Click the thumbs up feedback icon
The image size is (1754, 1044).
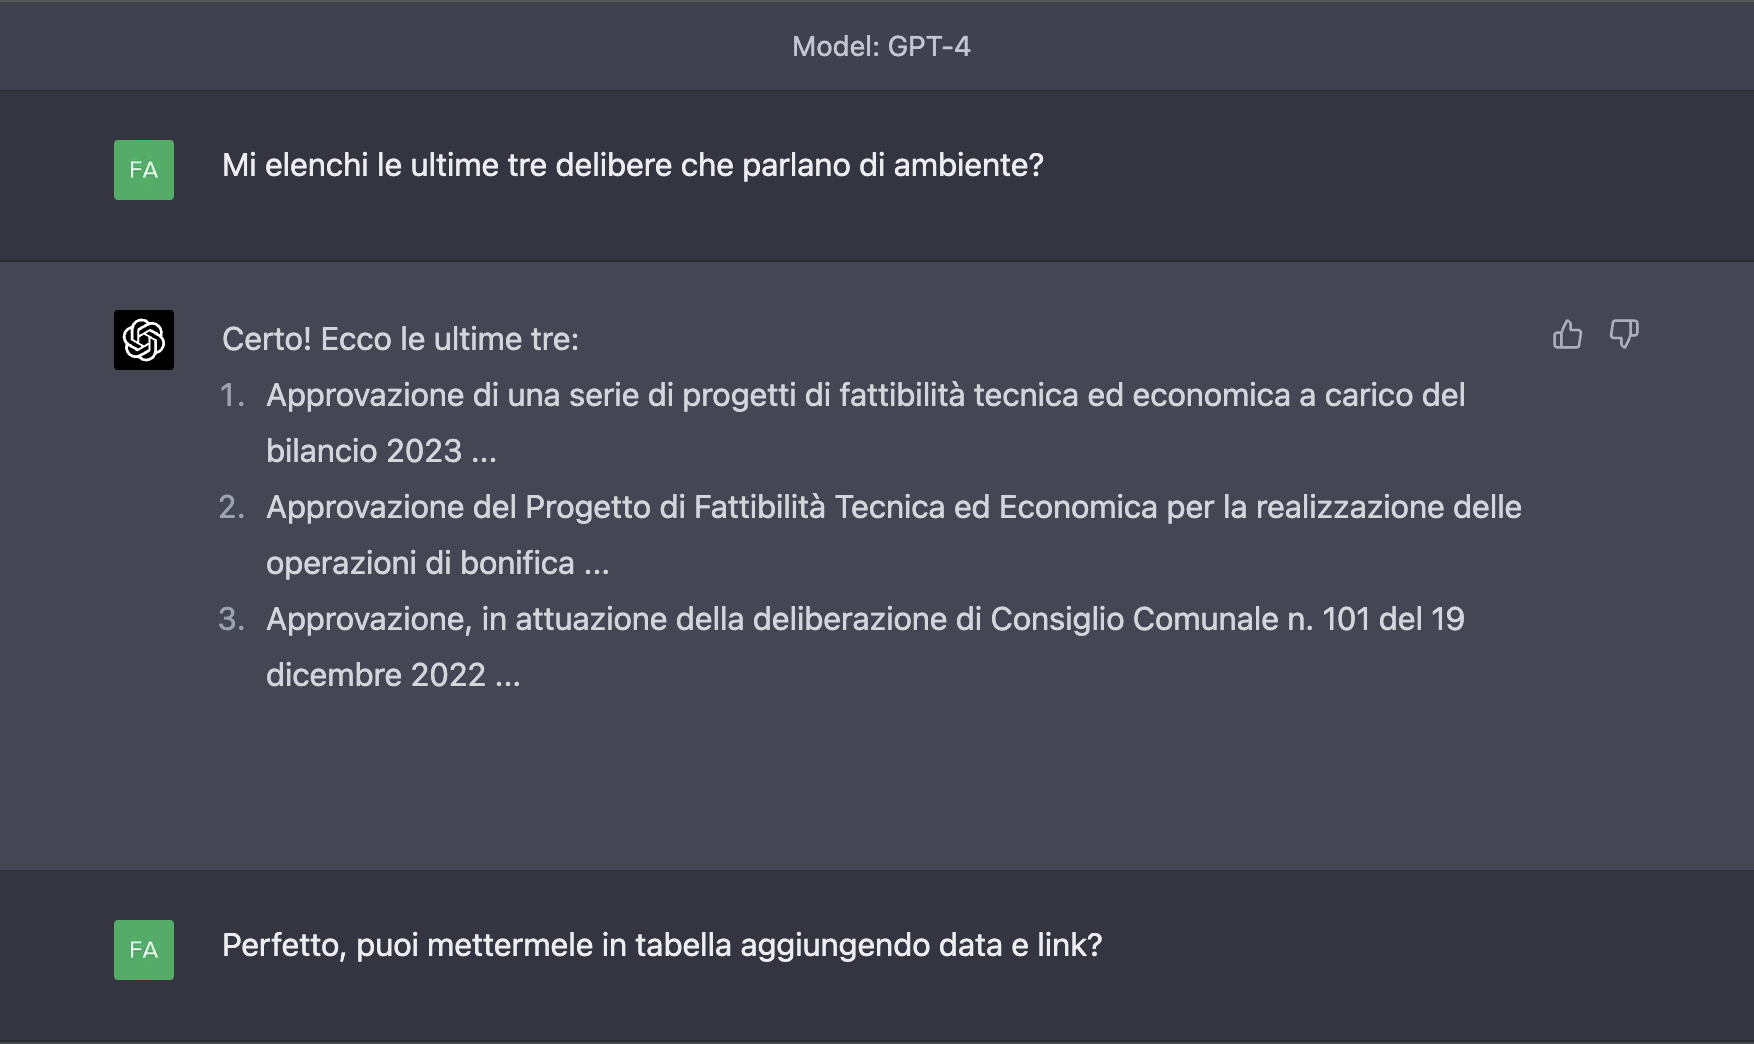[1567, 334]
